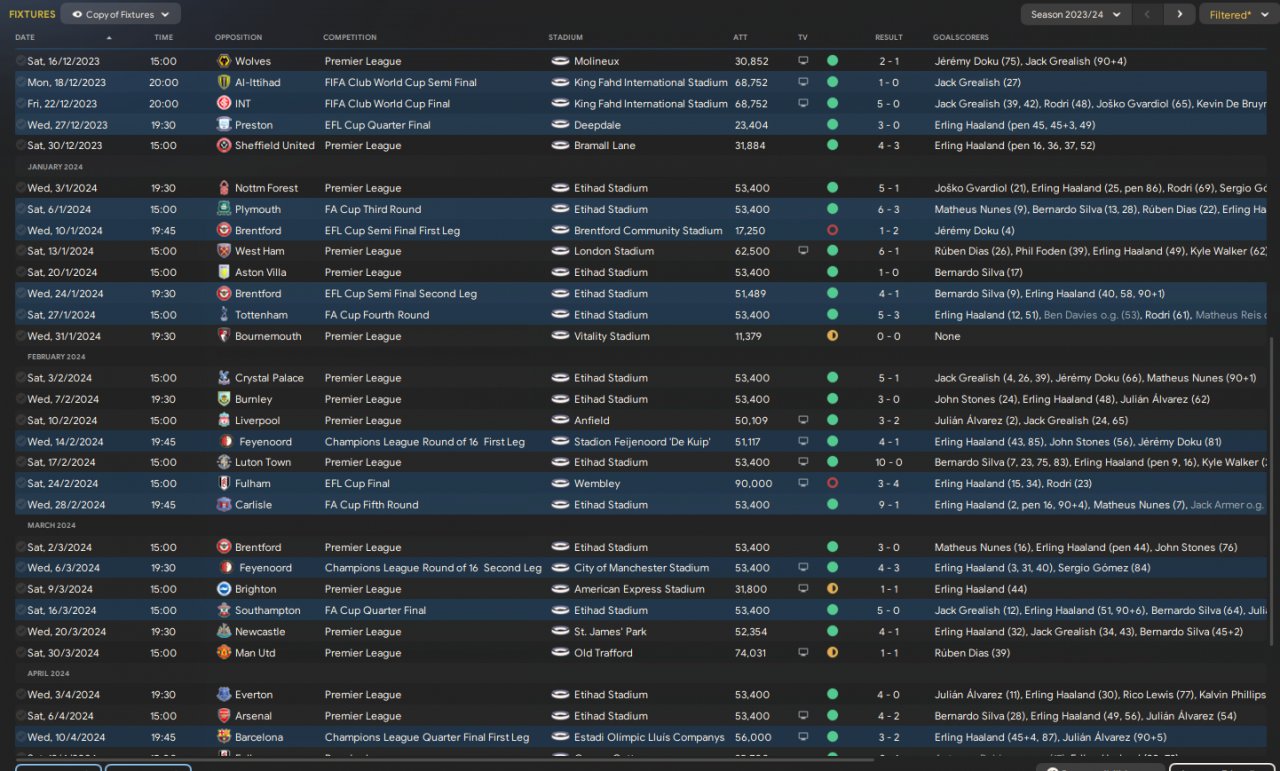Select the Preston club badge
Image resolution: width=1280 pixels, height=771 pixels.
click(x=224, y=125)
